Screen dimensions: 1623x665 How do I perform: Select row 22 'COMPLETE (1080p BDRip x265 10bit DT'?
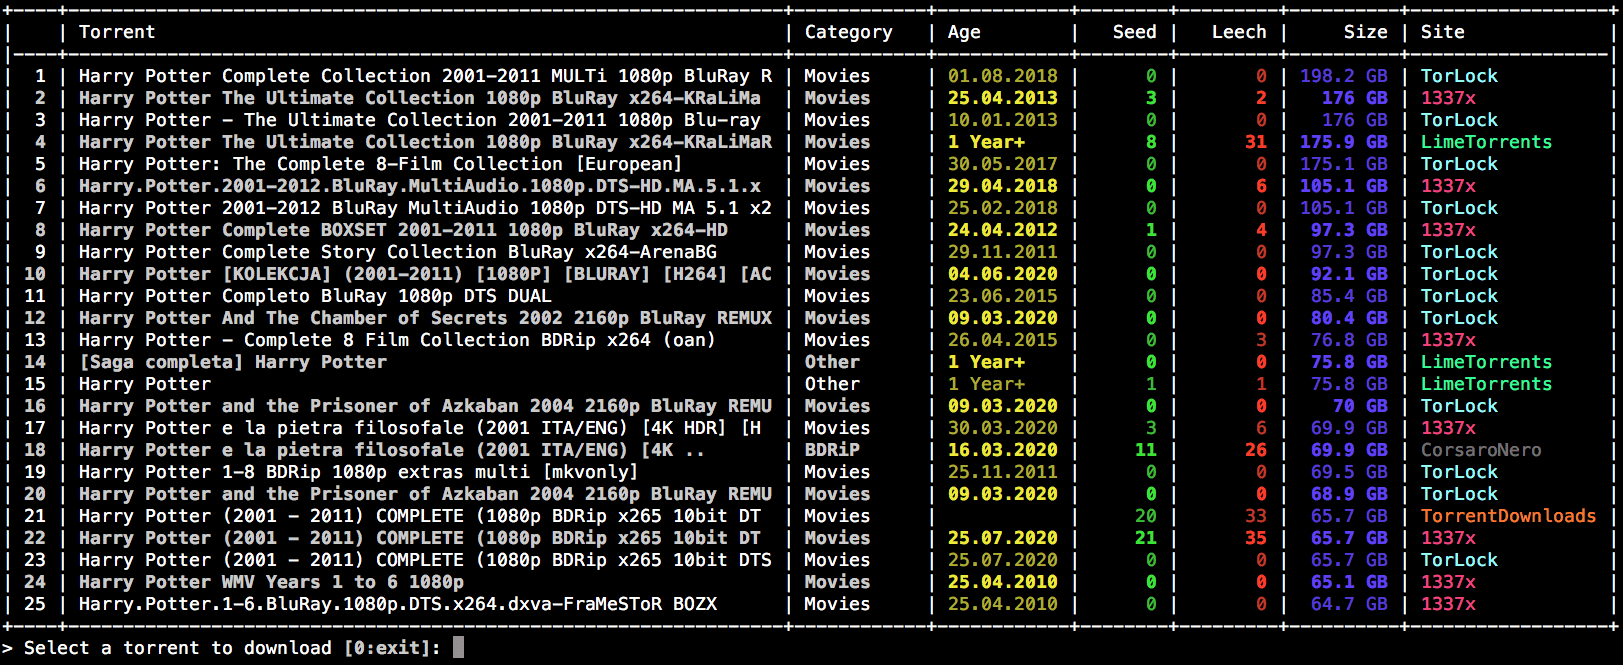420,538
